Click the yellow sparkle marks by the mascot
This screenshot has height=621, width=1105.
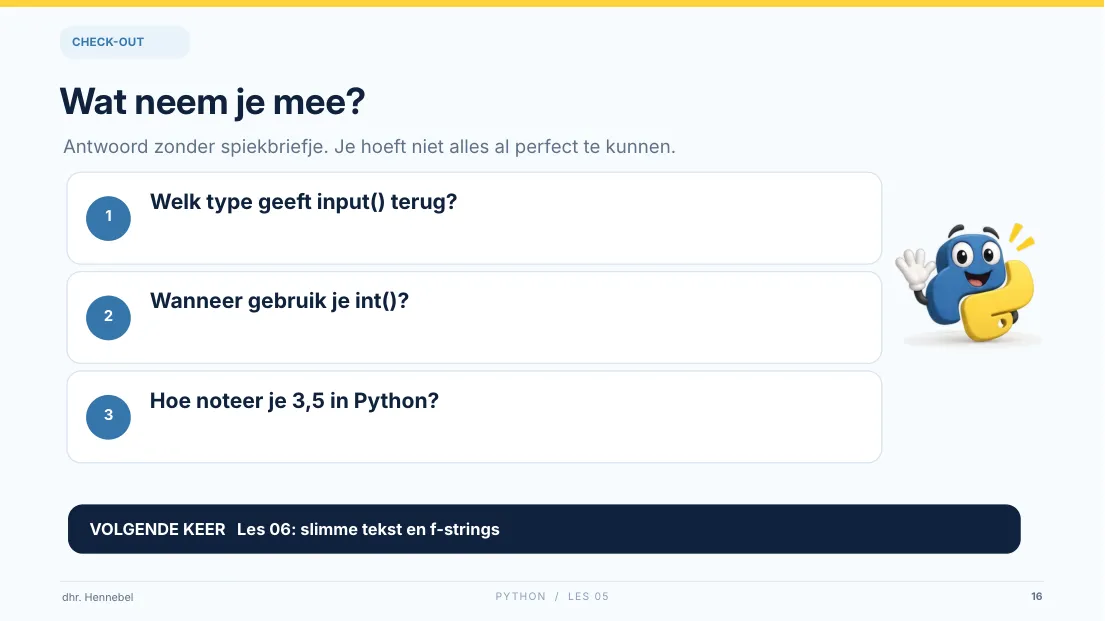pyautogui.click(x=1020, y=236)
